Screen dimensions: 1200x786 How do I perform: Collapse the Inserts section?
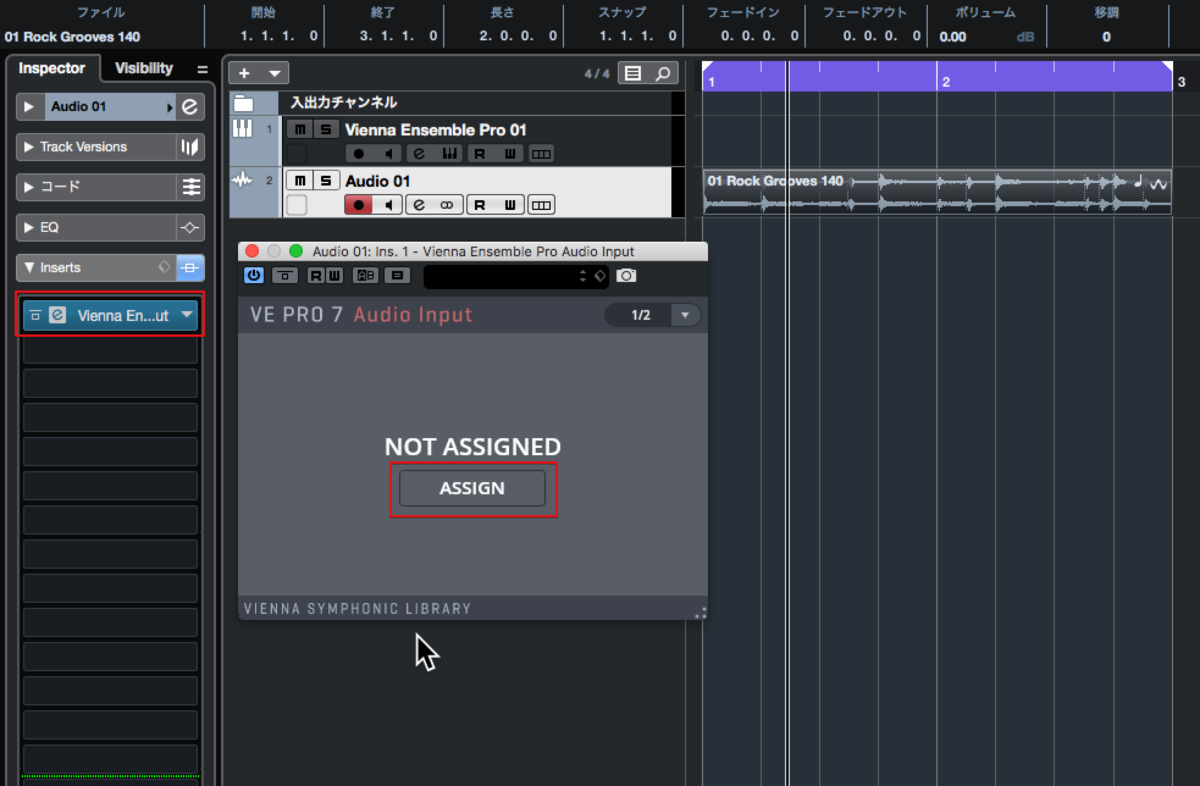click(29, 267)
